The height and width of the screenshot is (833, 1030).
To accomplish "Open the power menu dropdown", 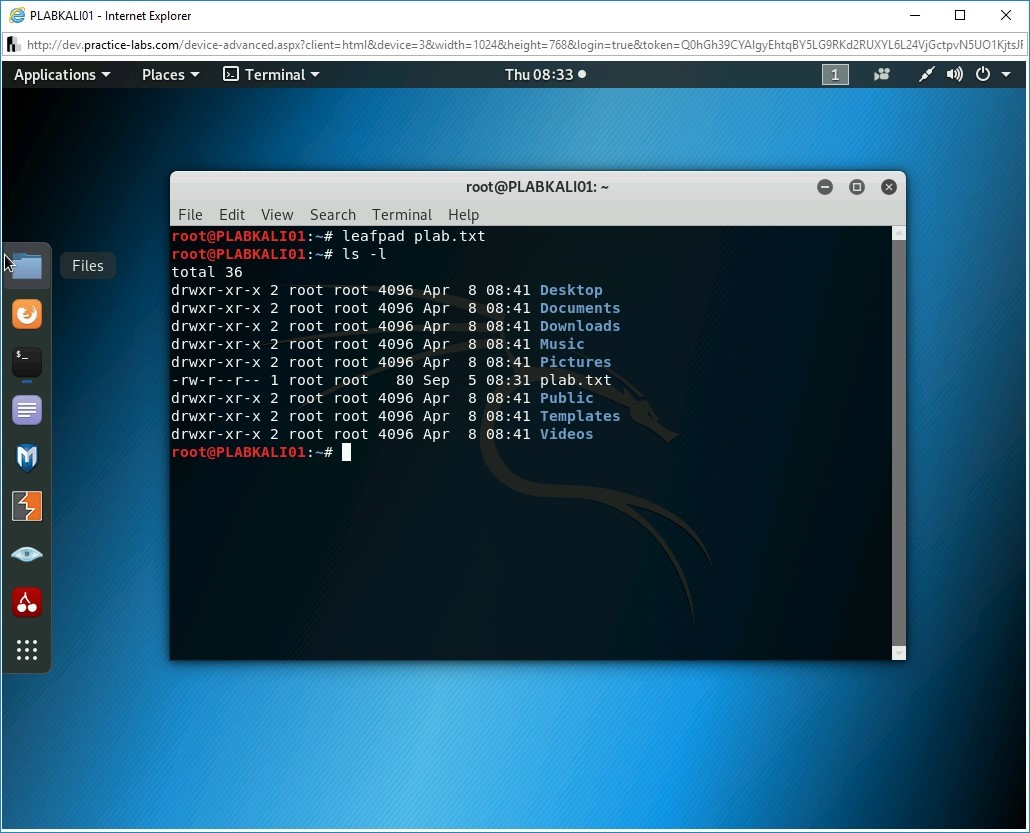I will [991, 75].
